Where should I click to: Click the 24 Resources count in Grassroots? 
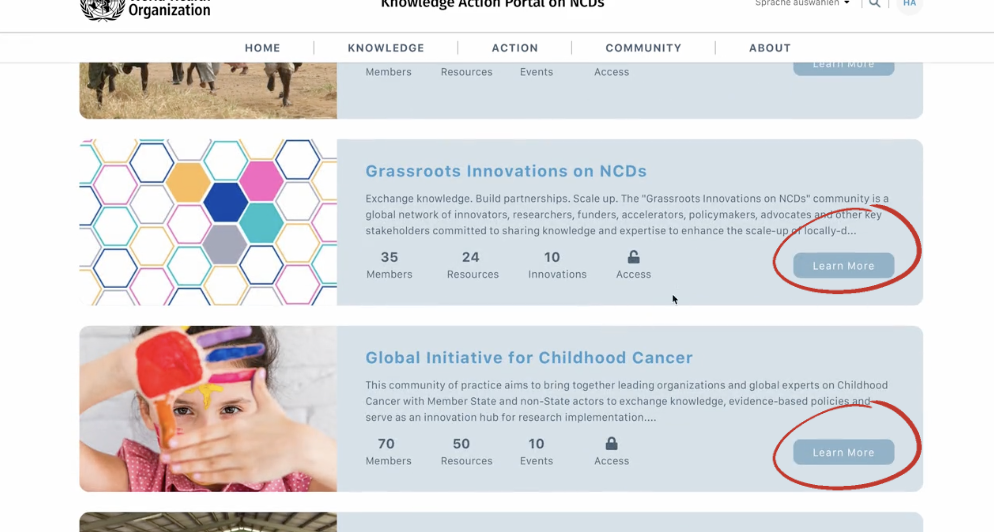pos(472,265)
